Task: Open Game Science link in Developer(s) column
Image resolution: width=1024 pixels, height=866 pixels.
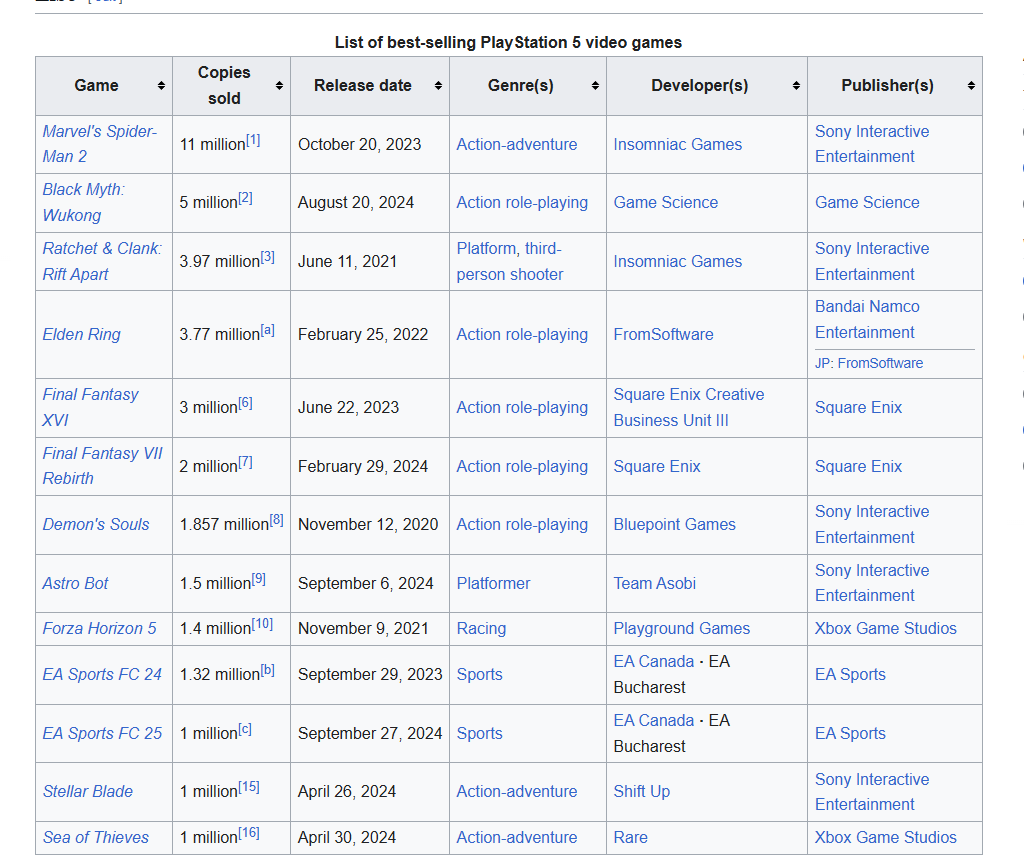Action: [665, 202]
